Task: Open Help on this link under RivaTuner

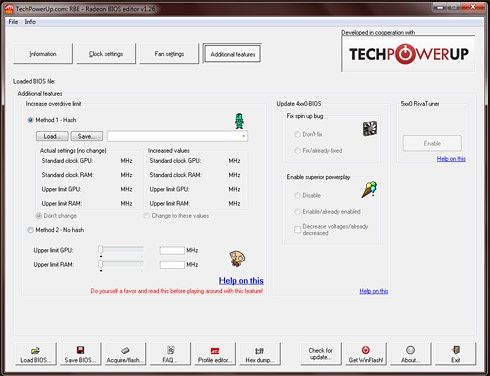Action: [x=451, y=159]
